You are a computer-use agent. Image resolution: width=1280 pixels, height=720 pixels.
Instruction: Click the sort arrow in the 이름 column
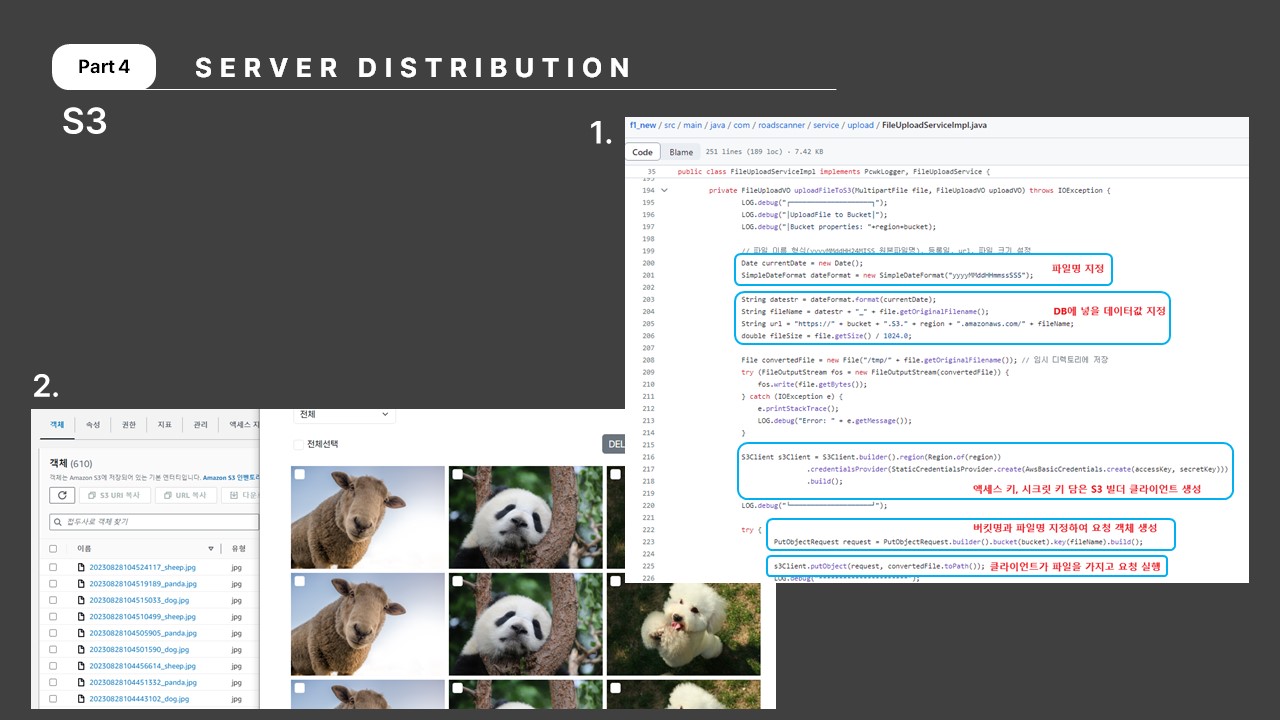tap(211, 549)
